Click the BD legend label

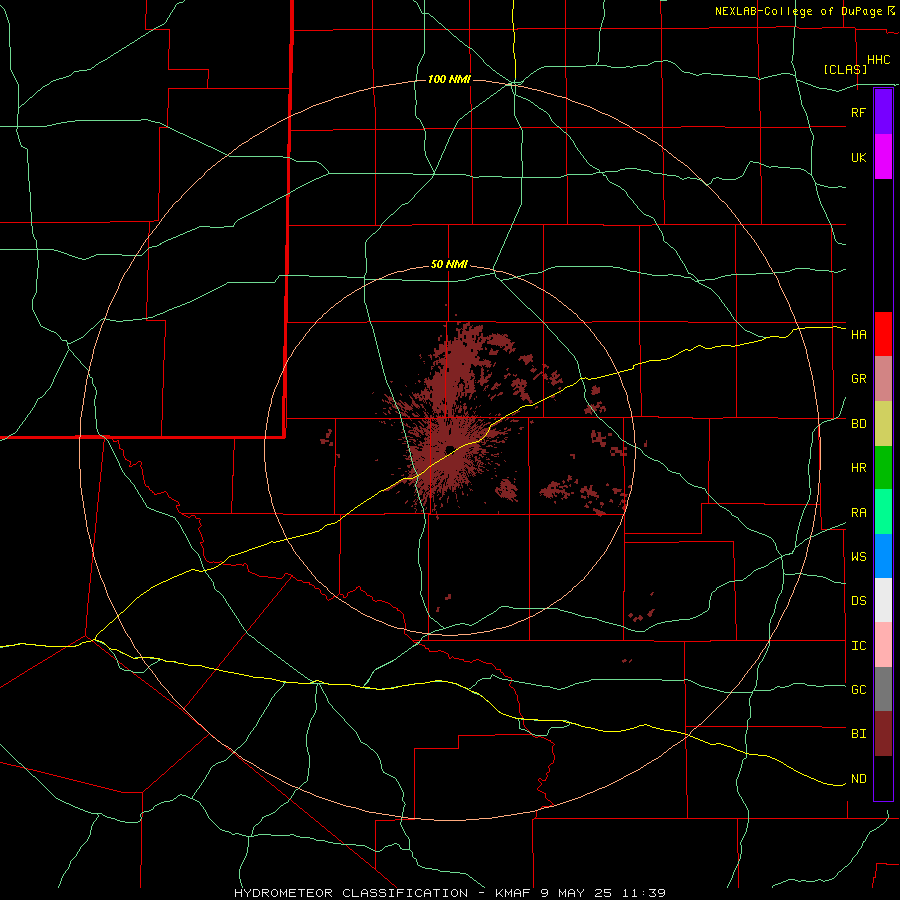(858, 424)
